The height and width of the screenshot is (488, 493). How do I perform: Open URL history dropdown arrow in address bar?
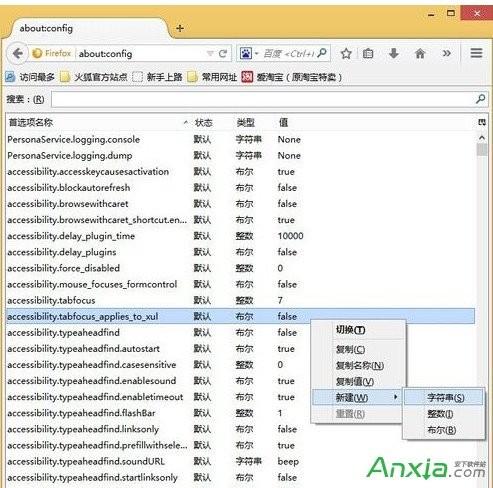(x=210, y=54)
